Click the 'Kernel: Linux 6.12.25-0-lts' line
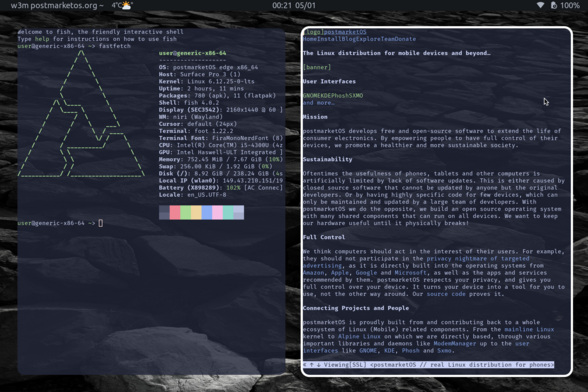 [207, 81]
